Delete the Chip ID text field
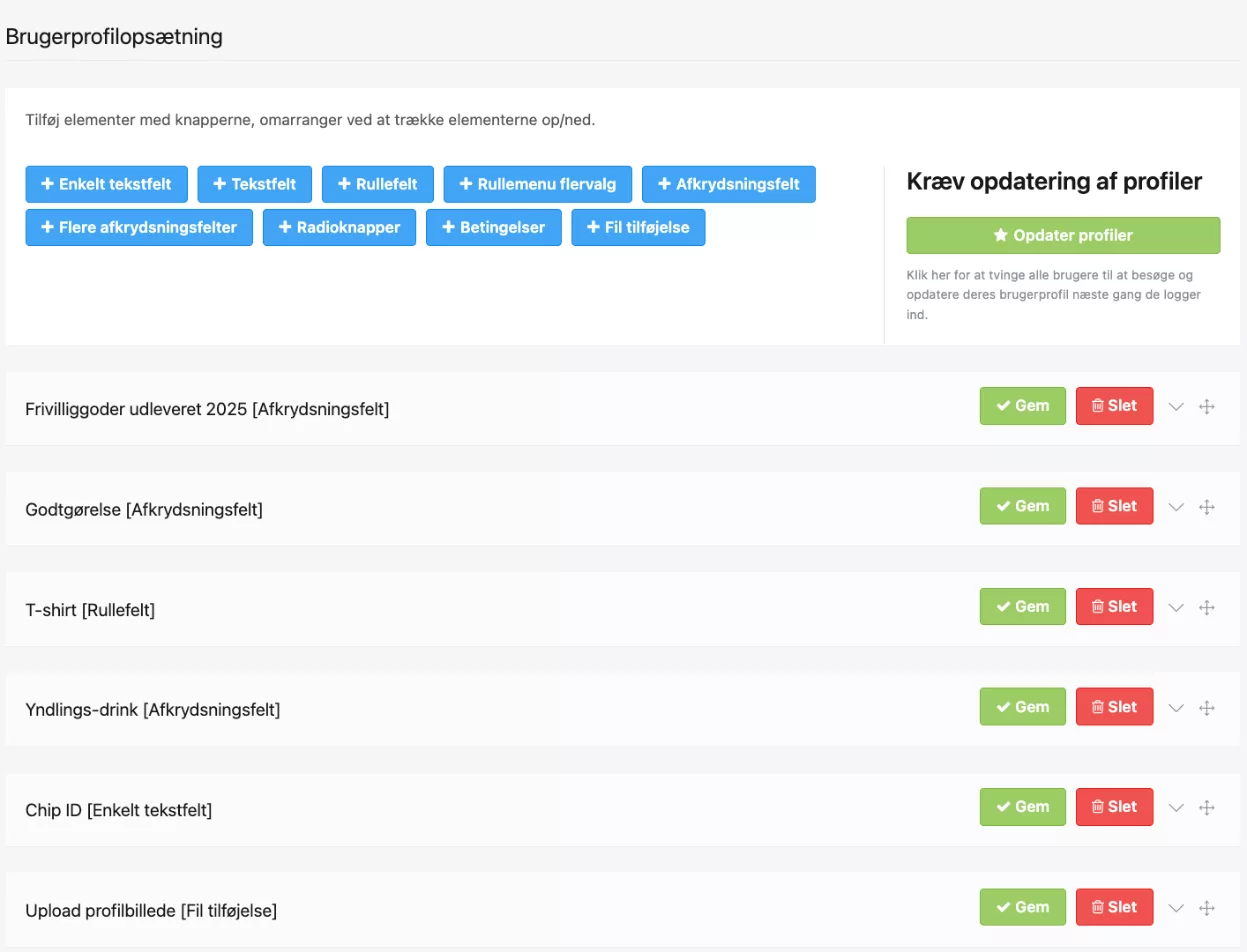This screenshot has width=1247, height=952. click(x=1114, y=807)
